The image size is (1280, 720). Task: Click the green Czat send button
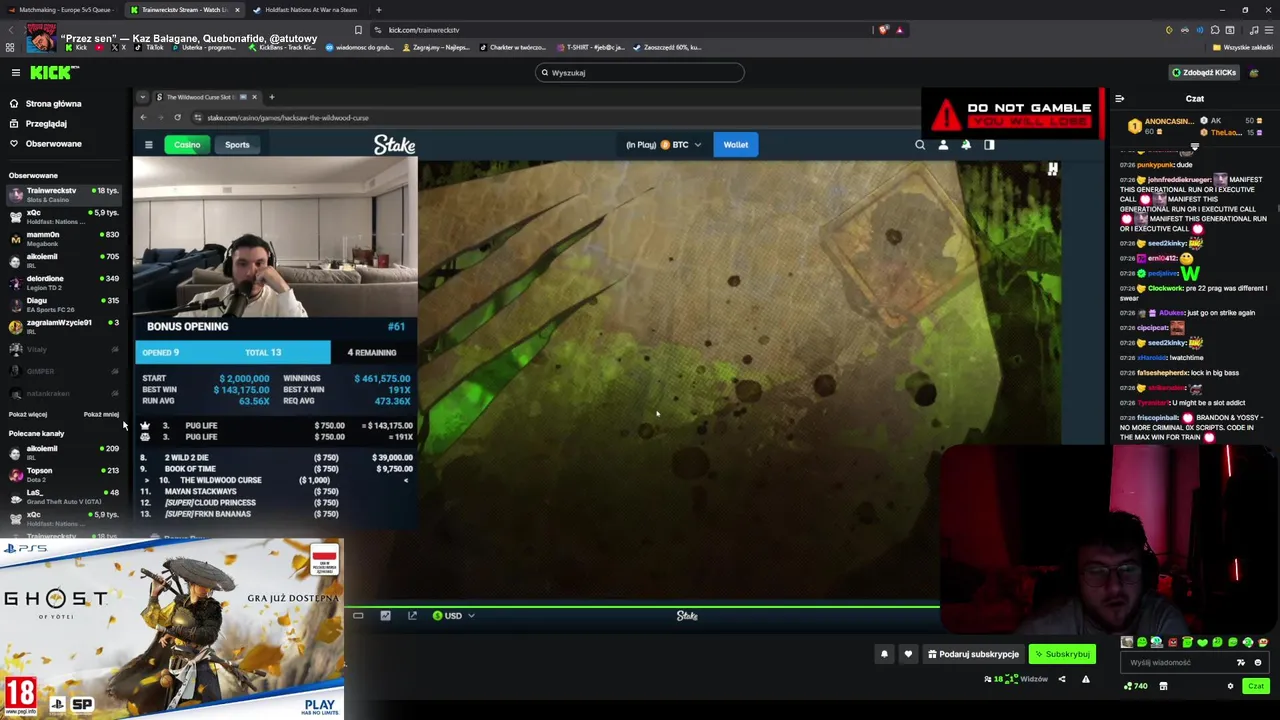pyautogui.click(x=1256, y=686)
